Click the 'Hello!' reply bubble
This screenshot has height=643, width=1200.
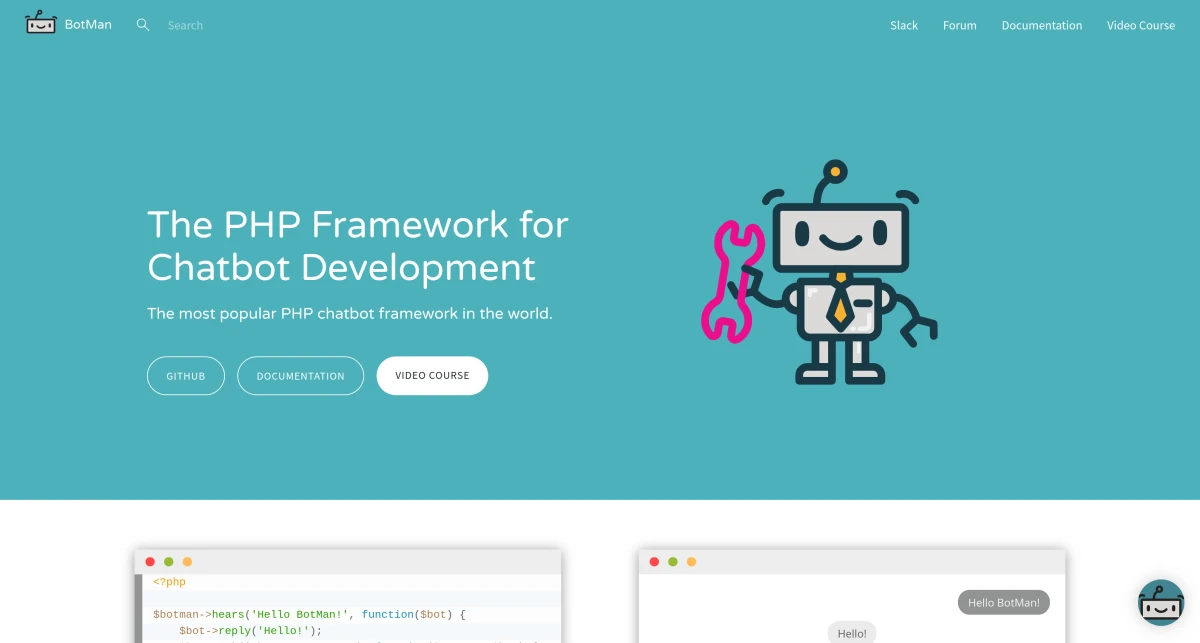tap(852, 632)
